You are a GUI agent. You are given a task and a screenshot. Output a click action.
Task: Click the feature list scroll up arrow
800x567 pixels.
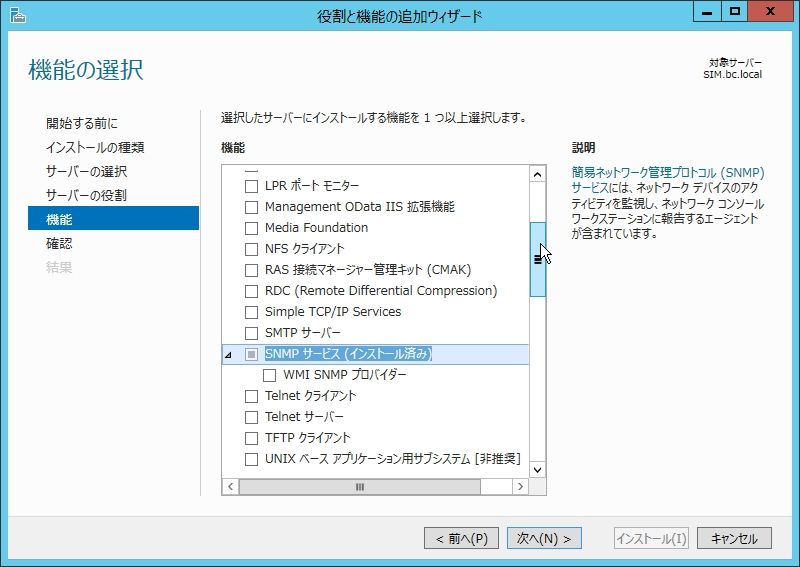[537, 175]
